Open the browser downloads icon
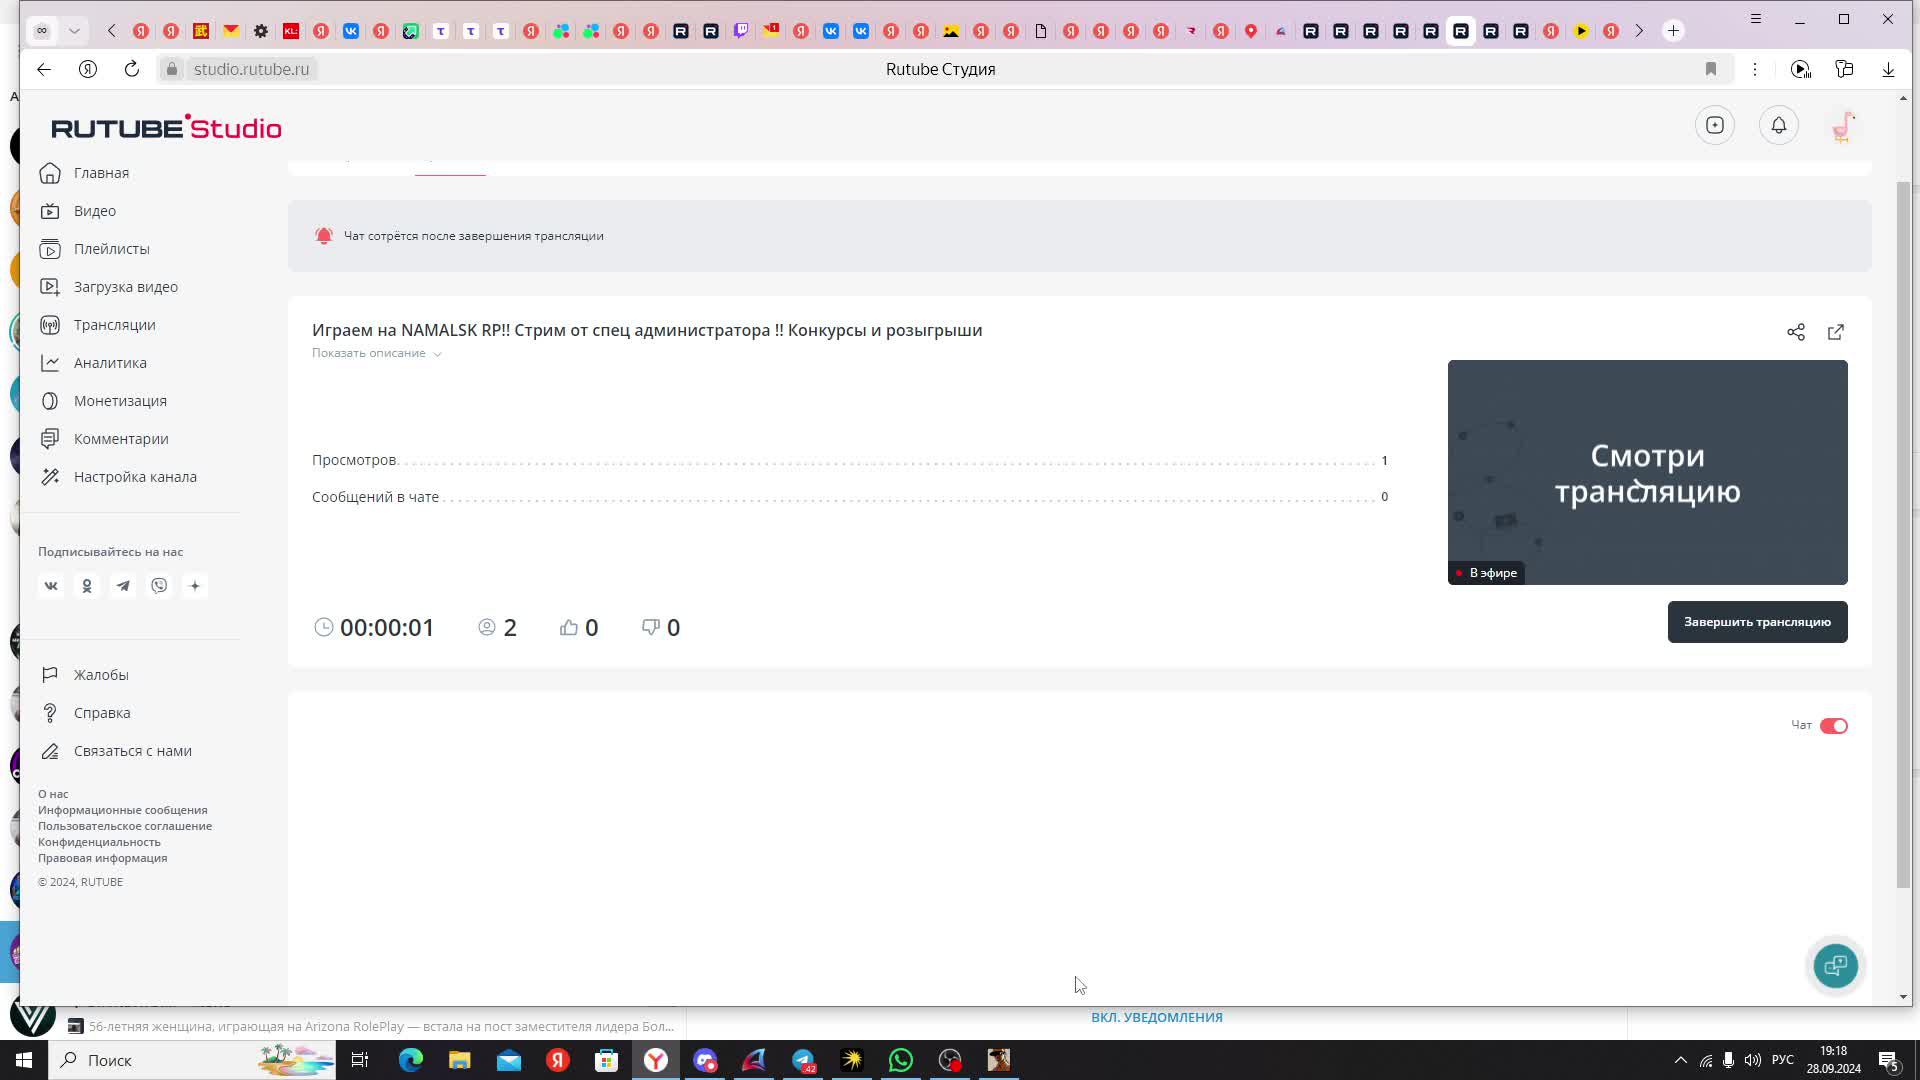The height and width of the screenshot is (1080, 1920). [x=1889, y=69]
